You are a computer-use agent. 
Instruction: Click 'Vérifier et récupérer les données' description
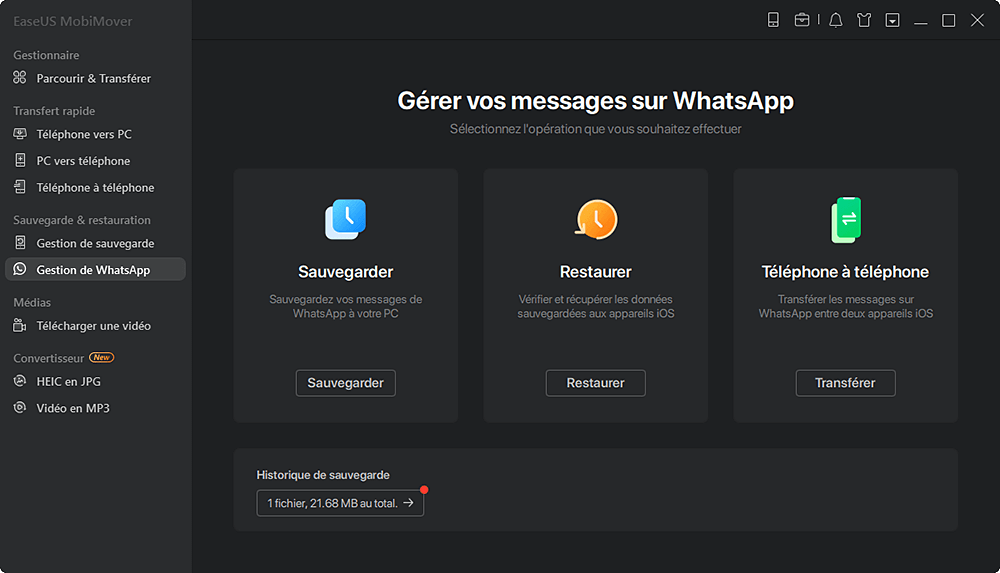pyautogui.click(x=596, y=306)
